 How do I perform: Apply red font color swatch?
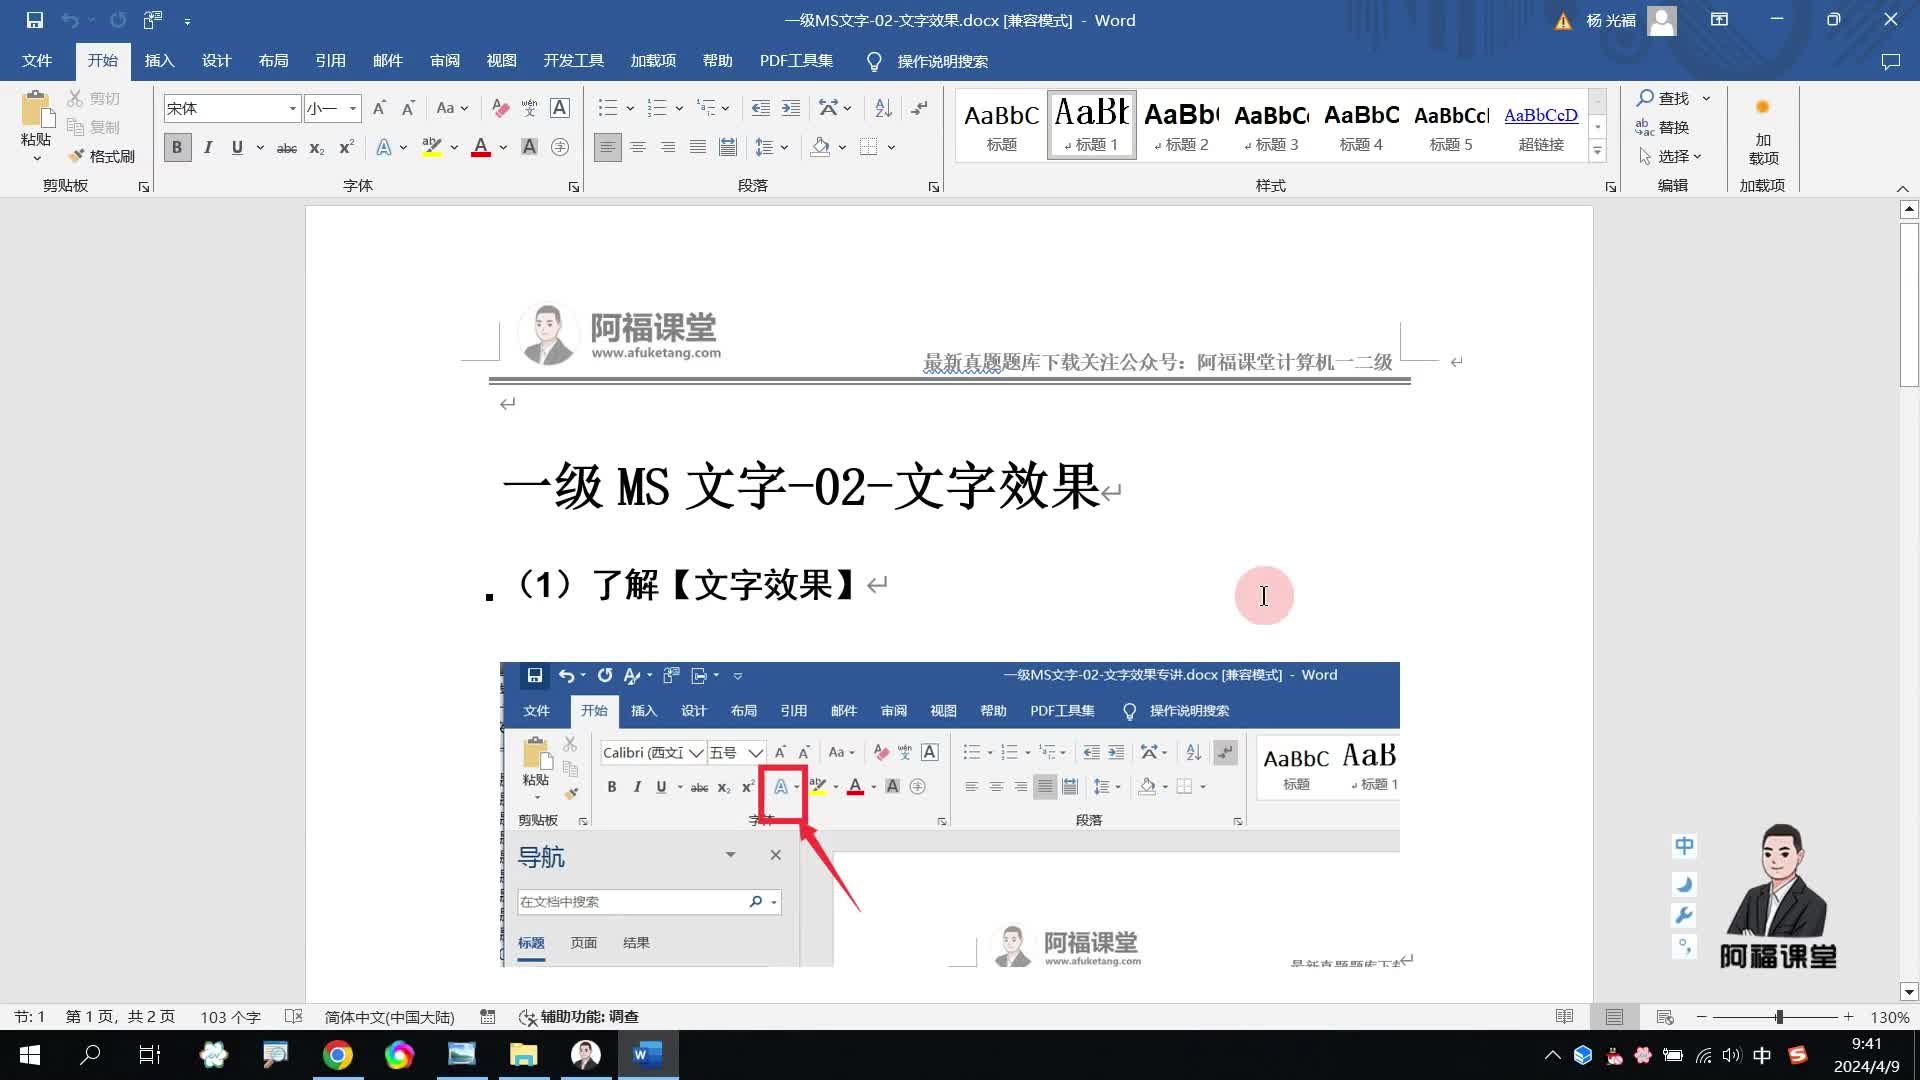(481, 148)
